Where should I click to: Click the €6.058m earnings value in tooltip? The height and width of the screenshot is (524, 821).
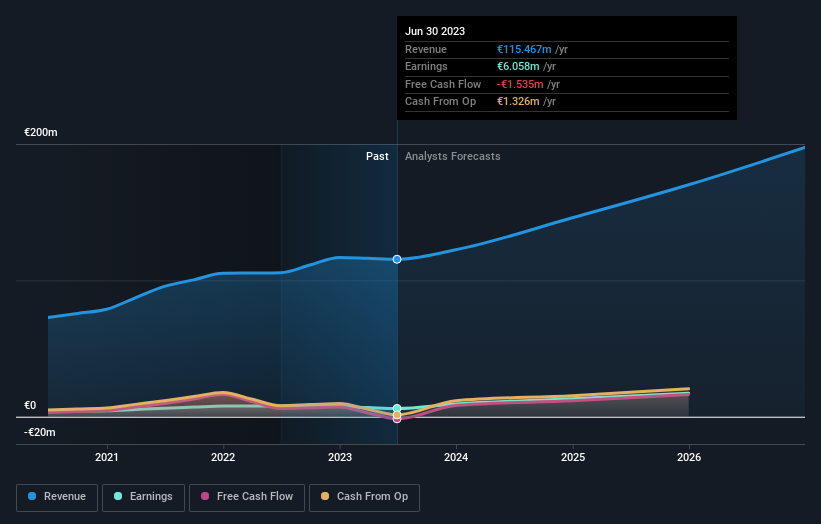[x=518, y=66]
